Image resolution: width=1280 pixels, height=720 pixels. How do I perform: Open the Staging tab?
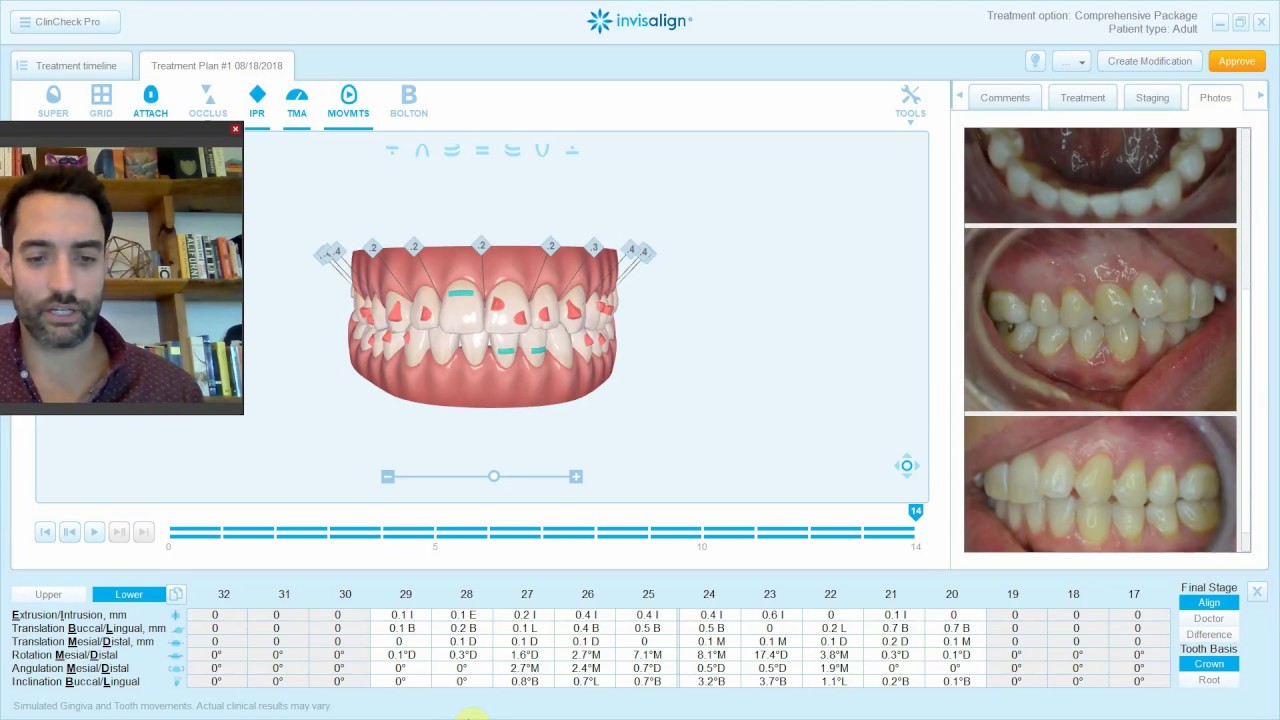click(x=1152, y=97)
